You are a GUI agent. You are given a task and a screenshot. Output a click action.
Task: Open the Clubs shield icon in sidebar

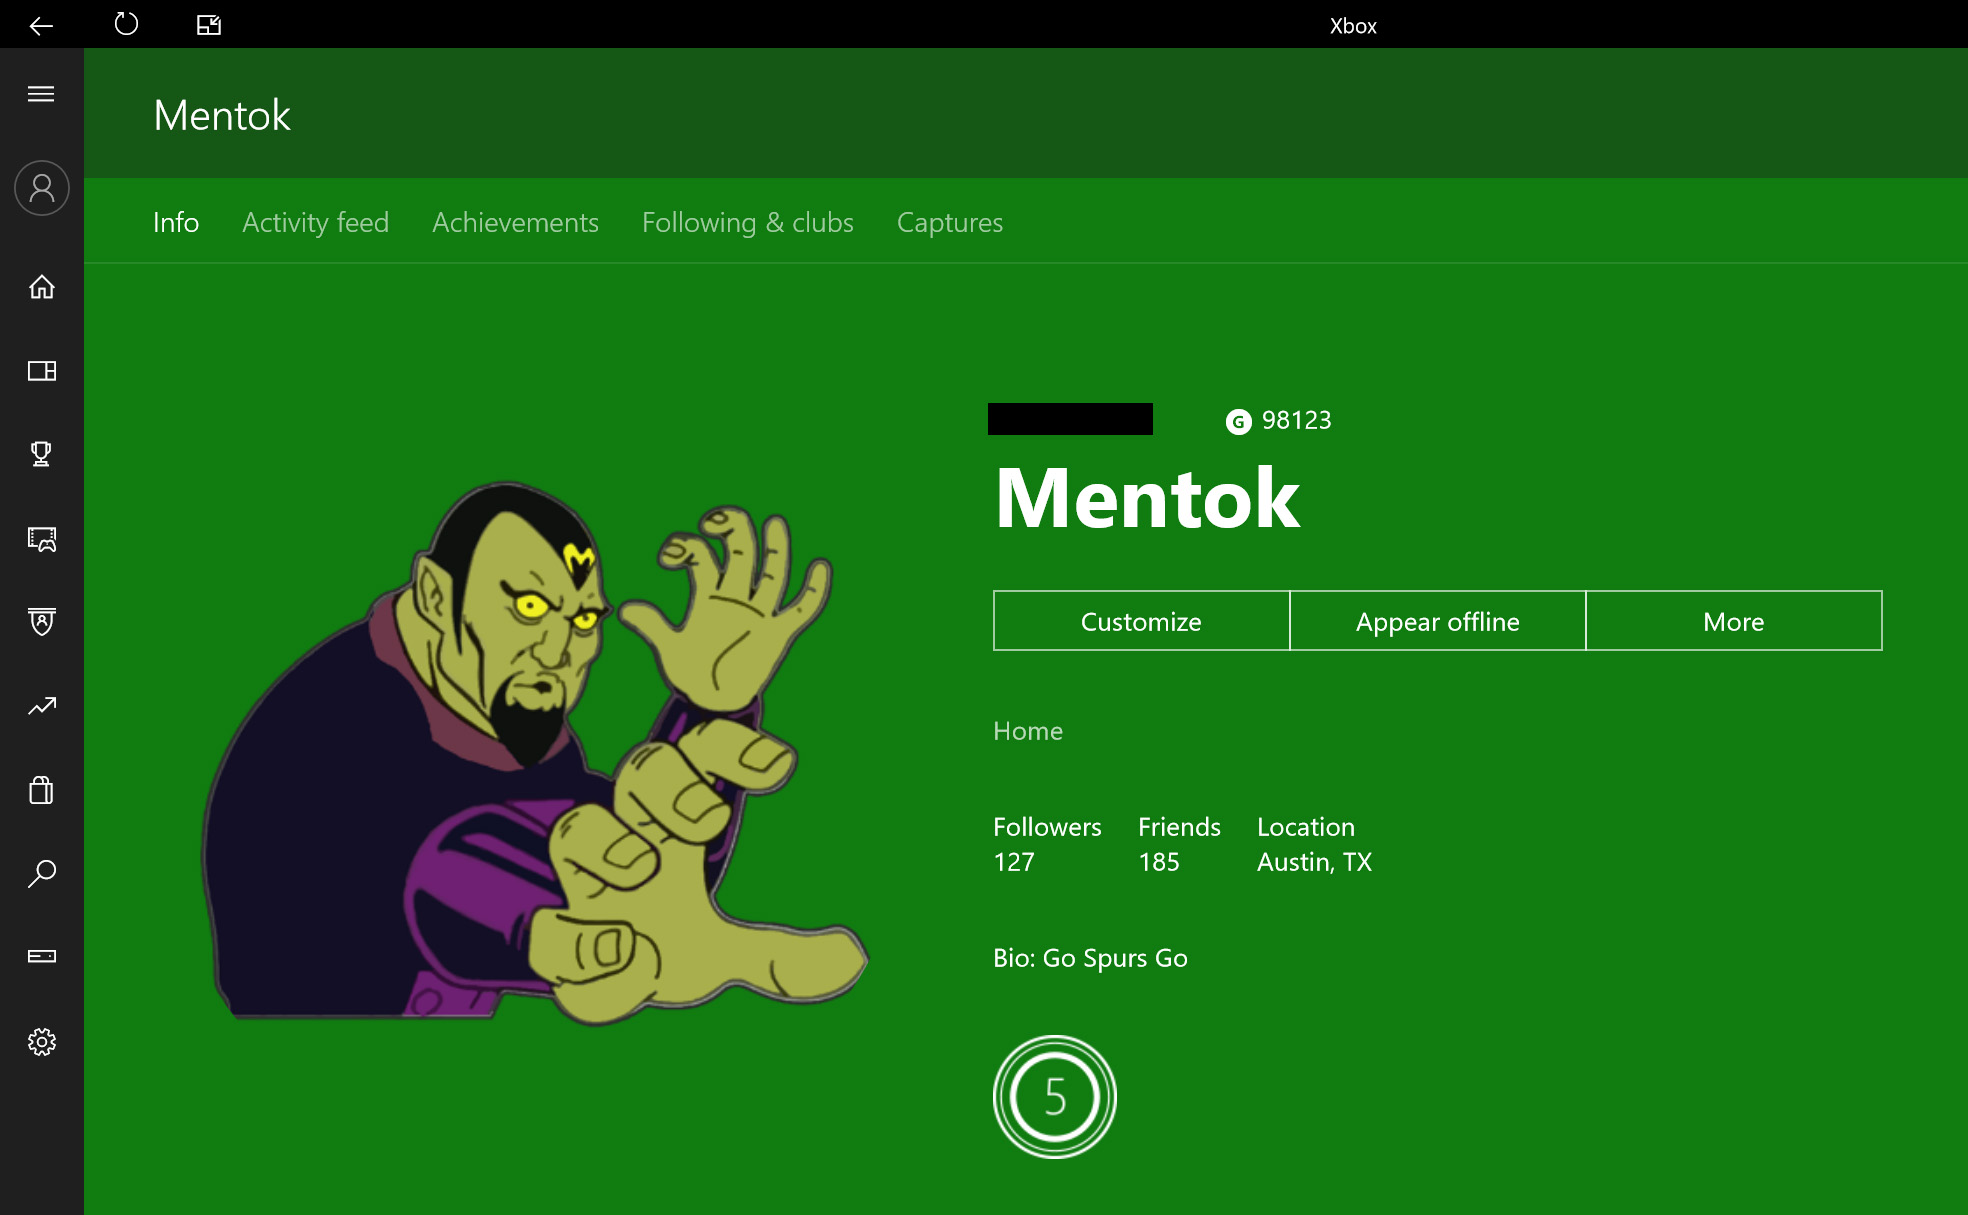click(41, 622)
